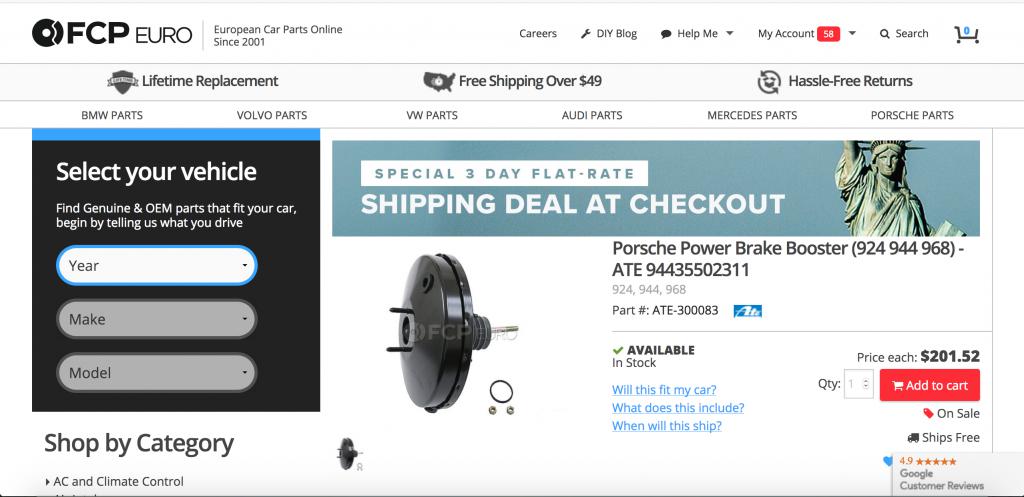Click the ATE brand logo

(747, 312)
